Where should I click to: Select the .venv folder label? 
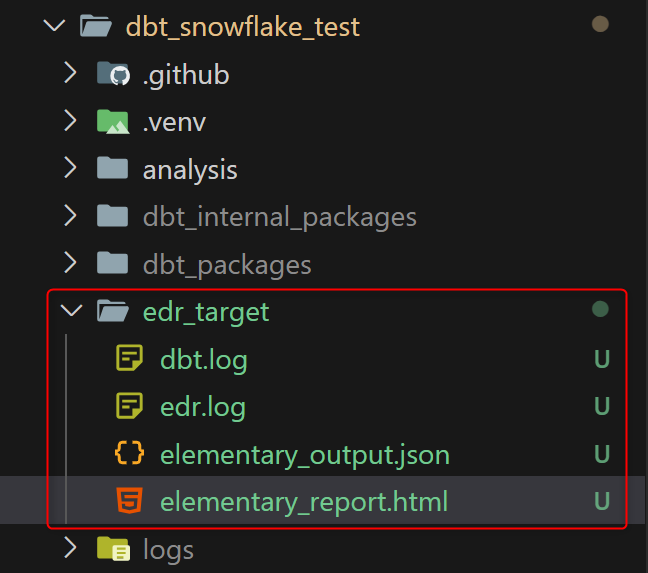tap(174, 123)
